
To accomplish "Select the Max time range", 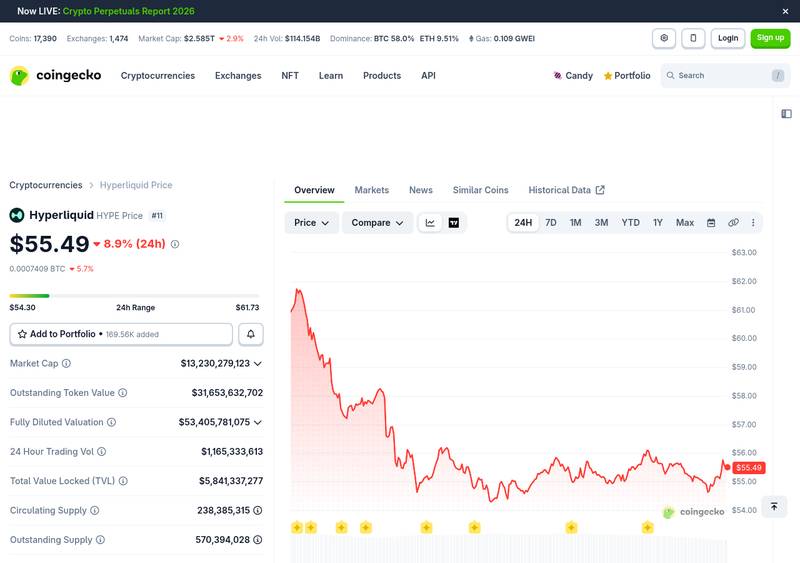I will click(x=685, y=223).
